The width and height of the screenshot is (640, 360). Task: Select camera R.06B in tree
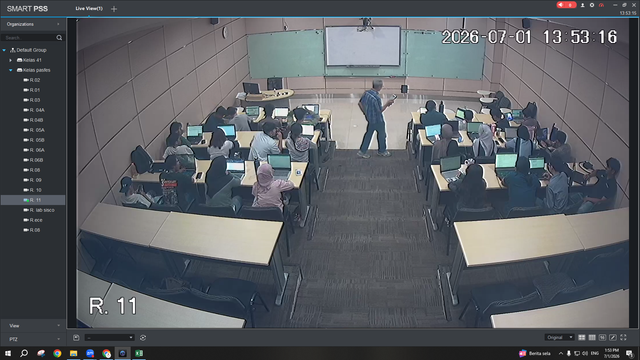tap(36, 160)
